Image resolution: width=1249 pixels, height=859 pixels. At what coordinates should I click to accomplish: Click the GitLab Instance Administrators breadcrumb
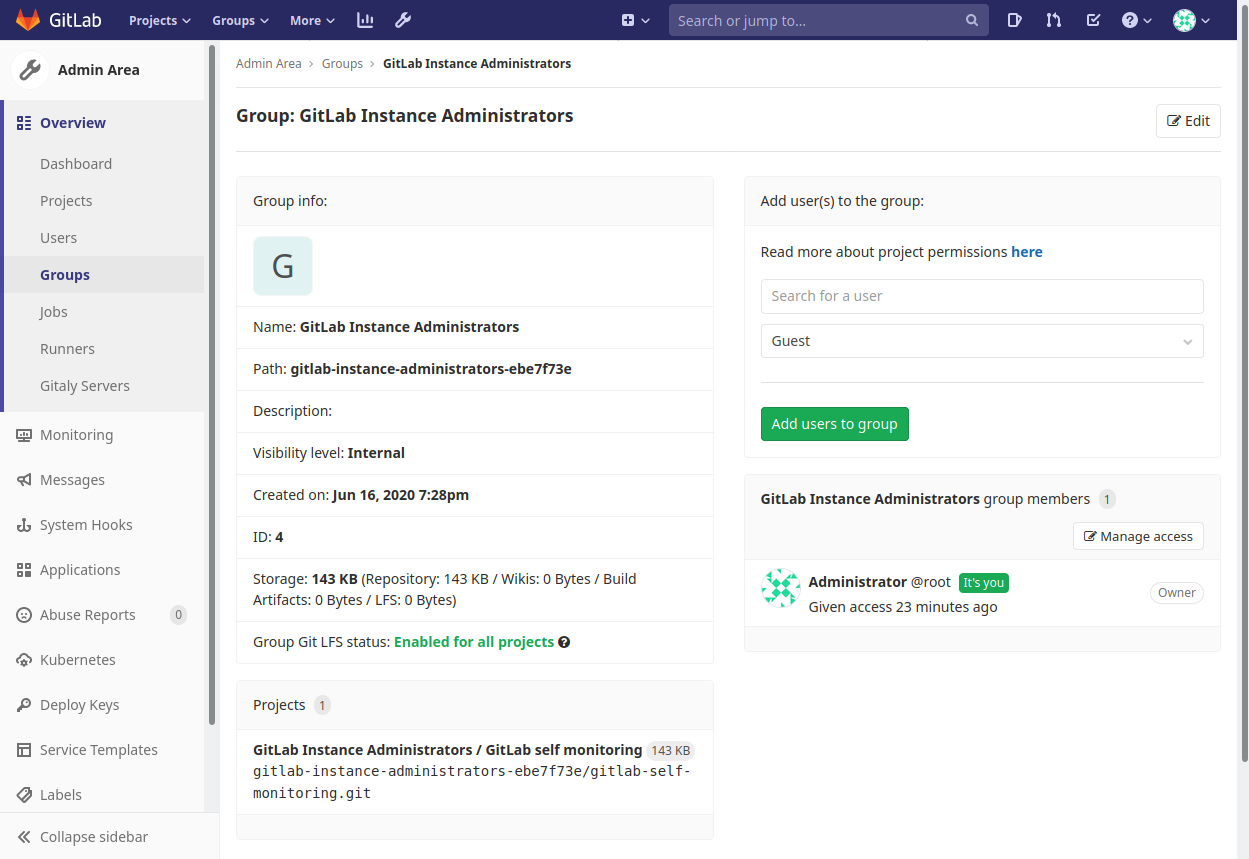pyautogui.click(x=477, y=63)
